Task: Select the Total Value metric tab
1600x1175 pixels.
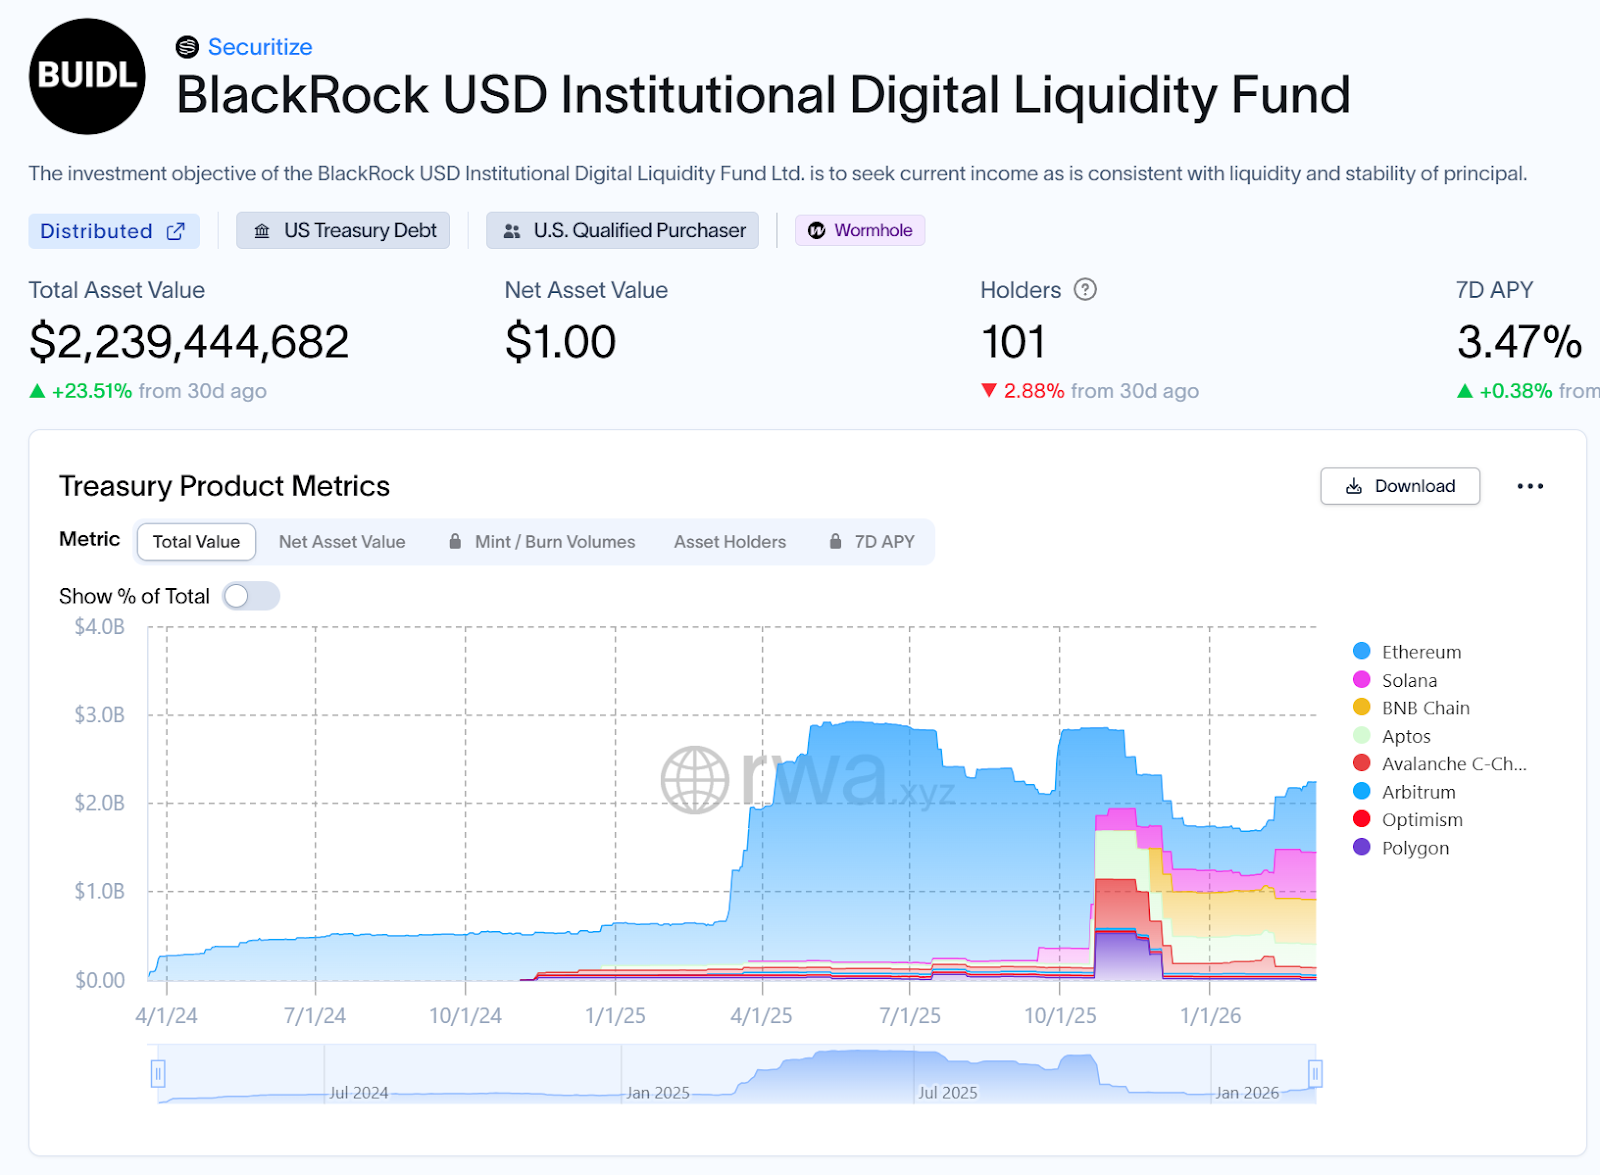Action: click(x=196, y=542)
